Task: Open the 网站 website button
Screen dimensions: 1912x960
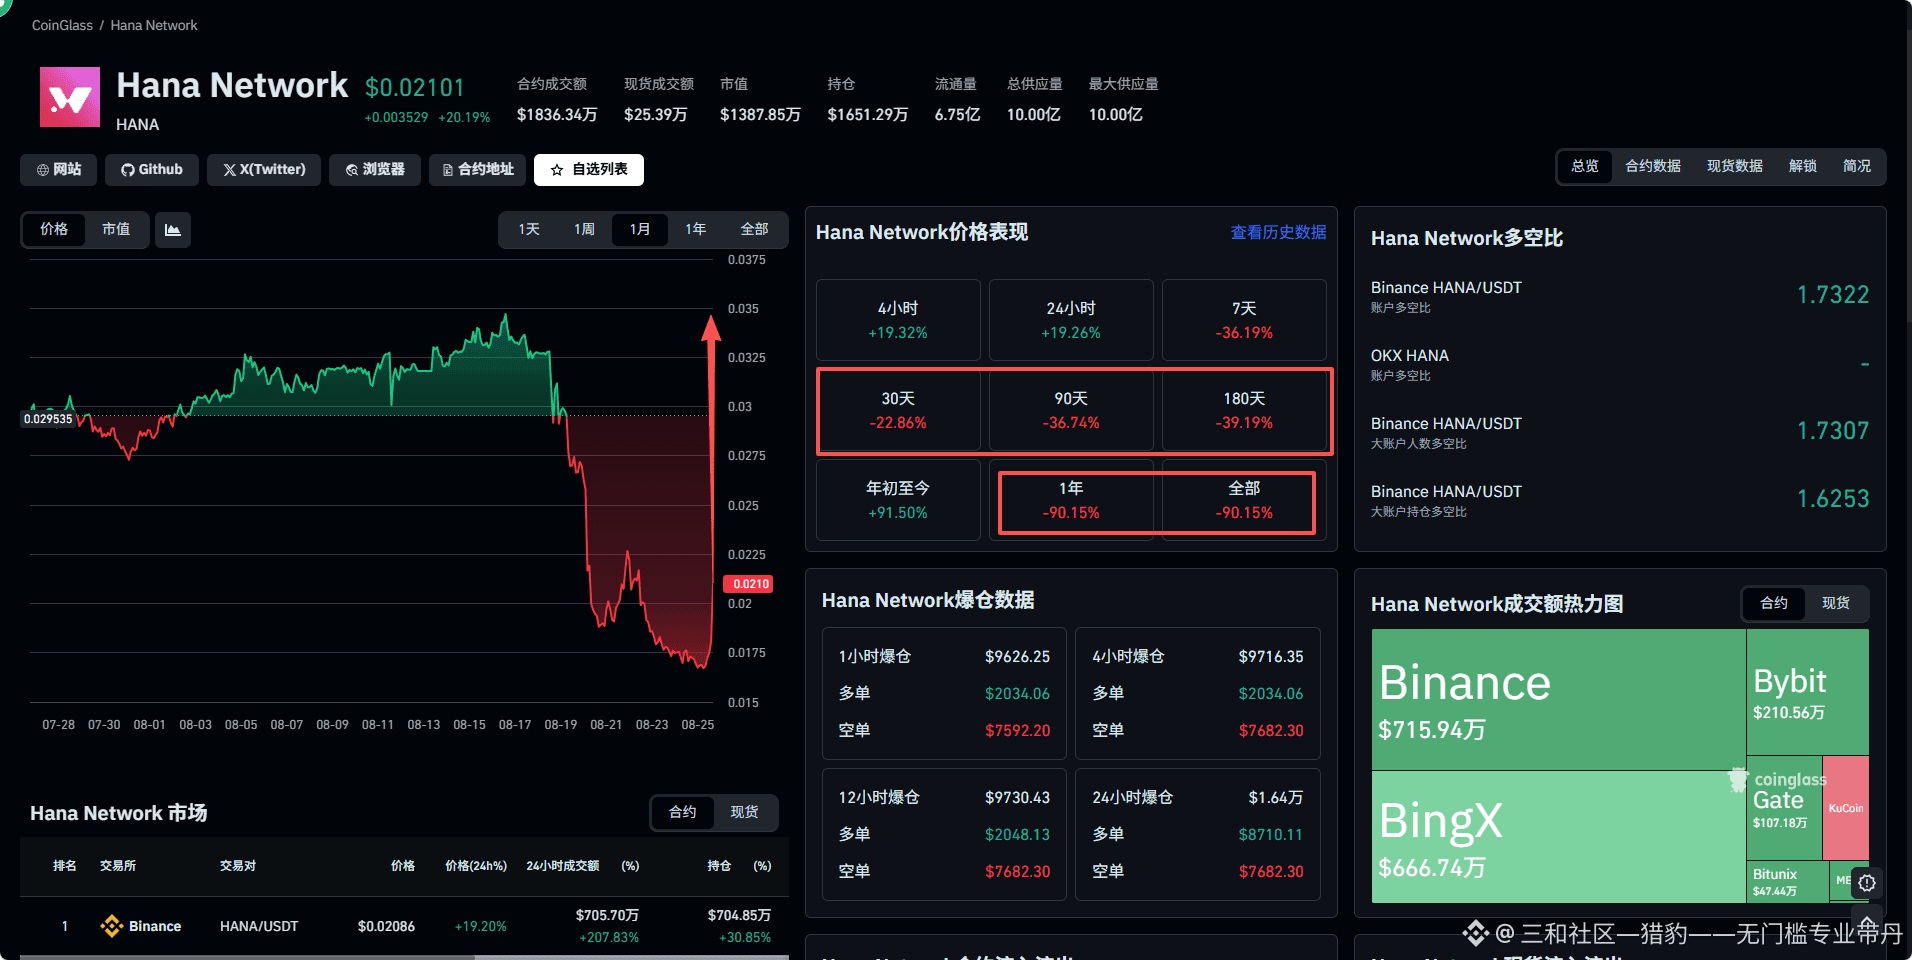Action: point(59,170)
